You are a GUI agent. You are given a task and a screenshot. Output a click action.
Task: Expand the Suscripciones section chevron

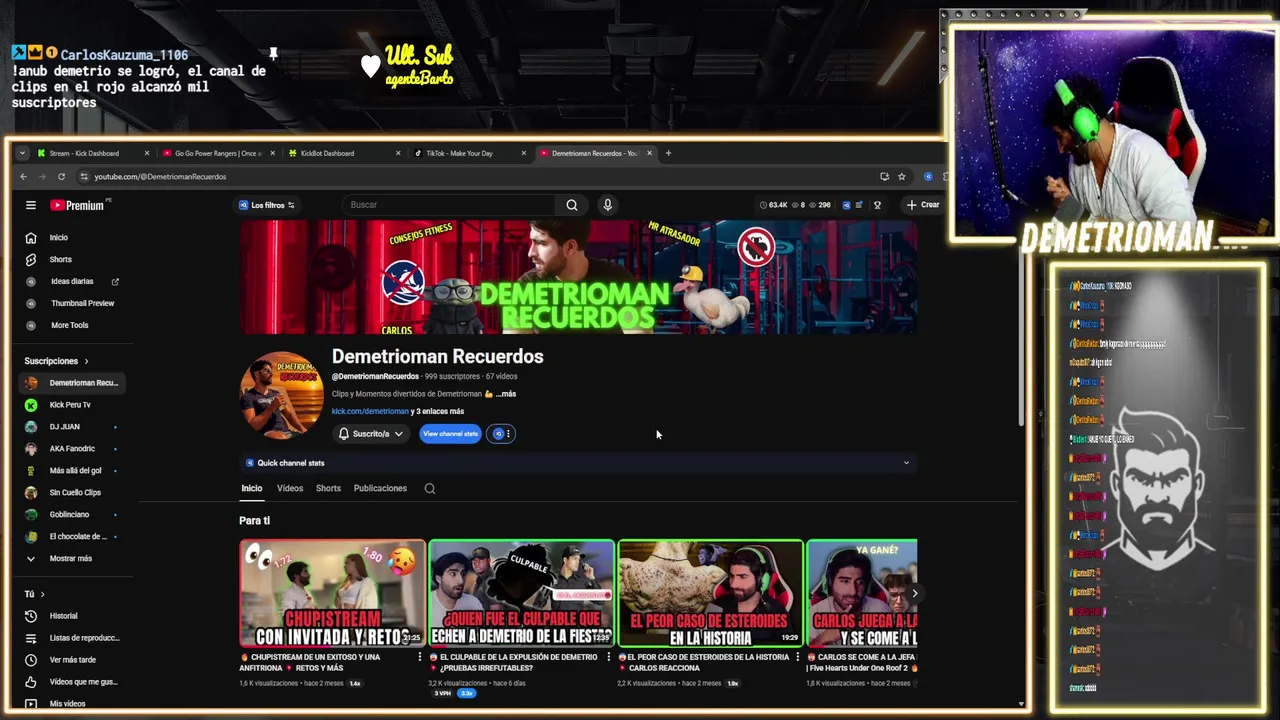(86, 361)
